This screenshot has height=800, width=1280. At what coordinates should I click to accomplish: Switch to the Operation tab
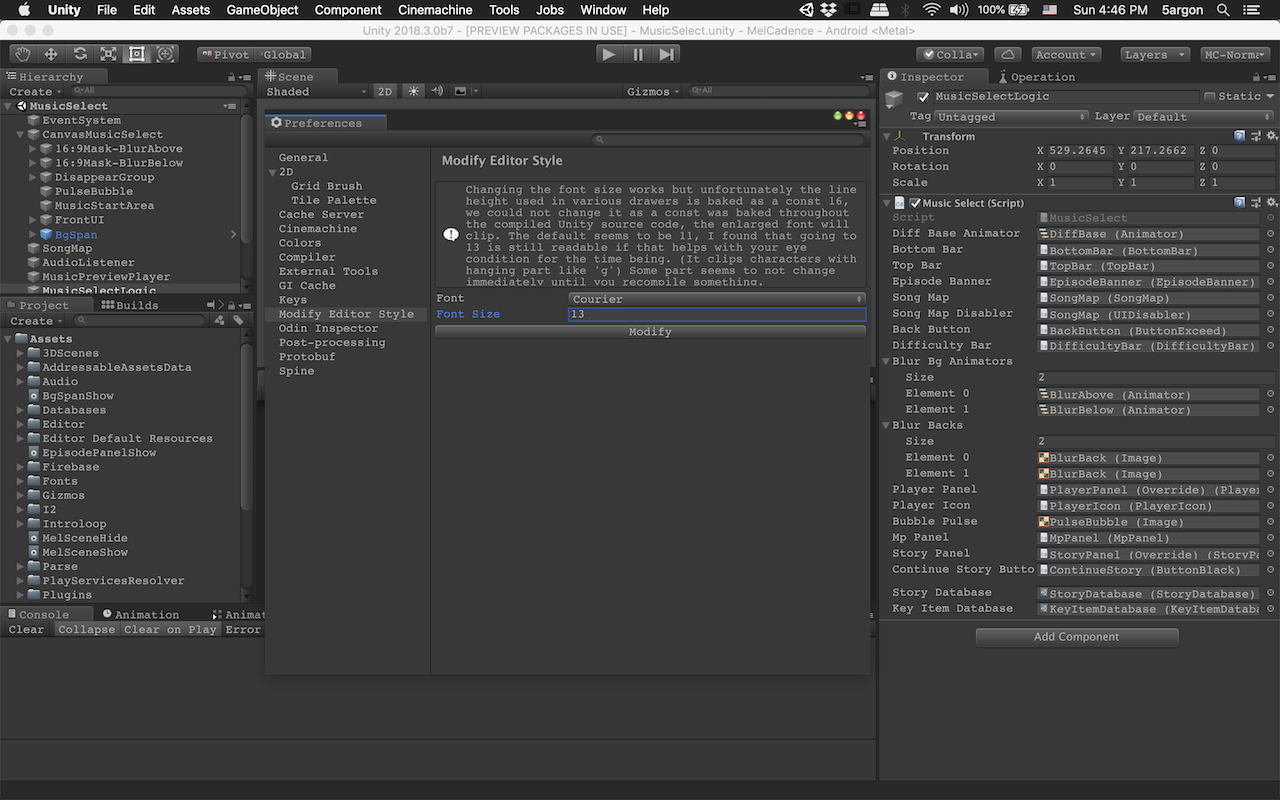1035,76
